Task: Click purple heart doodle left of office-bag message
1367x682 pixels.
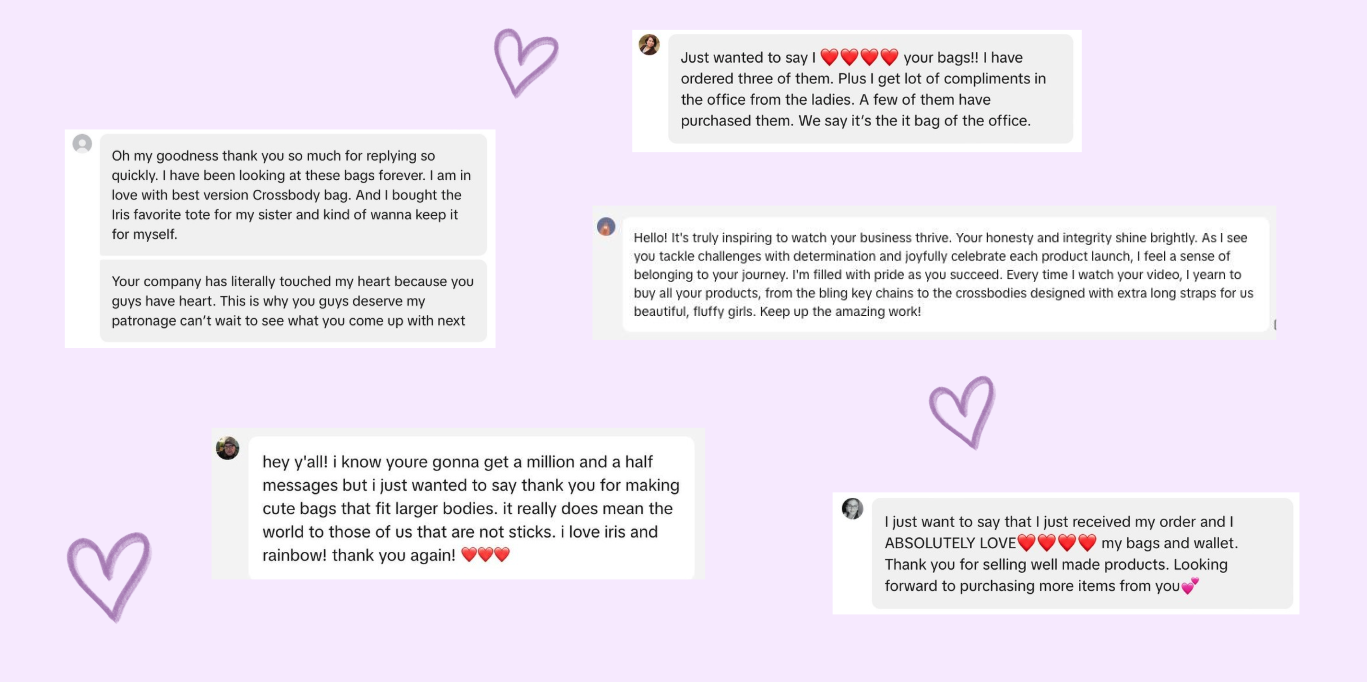Action: (x=526, y=60)
